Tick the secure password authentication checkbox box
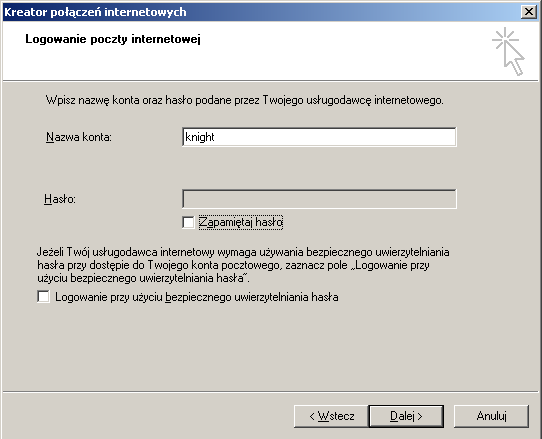 point(43,297)
